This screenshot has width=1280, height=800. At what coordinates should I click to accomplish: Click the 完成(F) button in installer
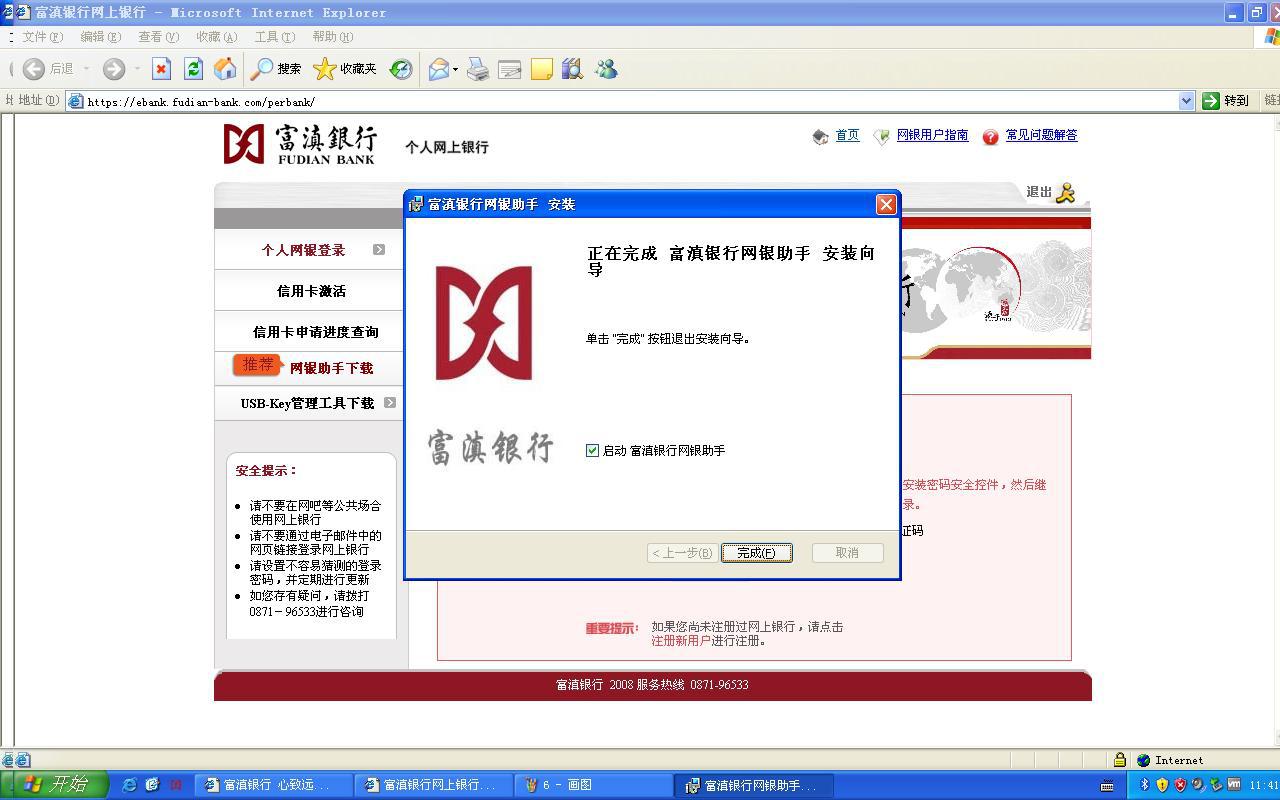pos(756,553)
